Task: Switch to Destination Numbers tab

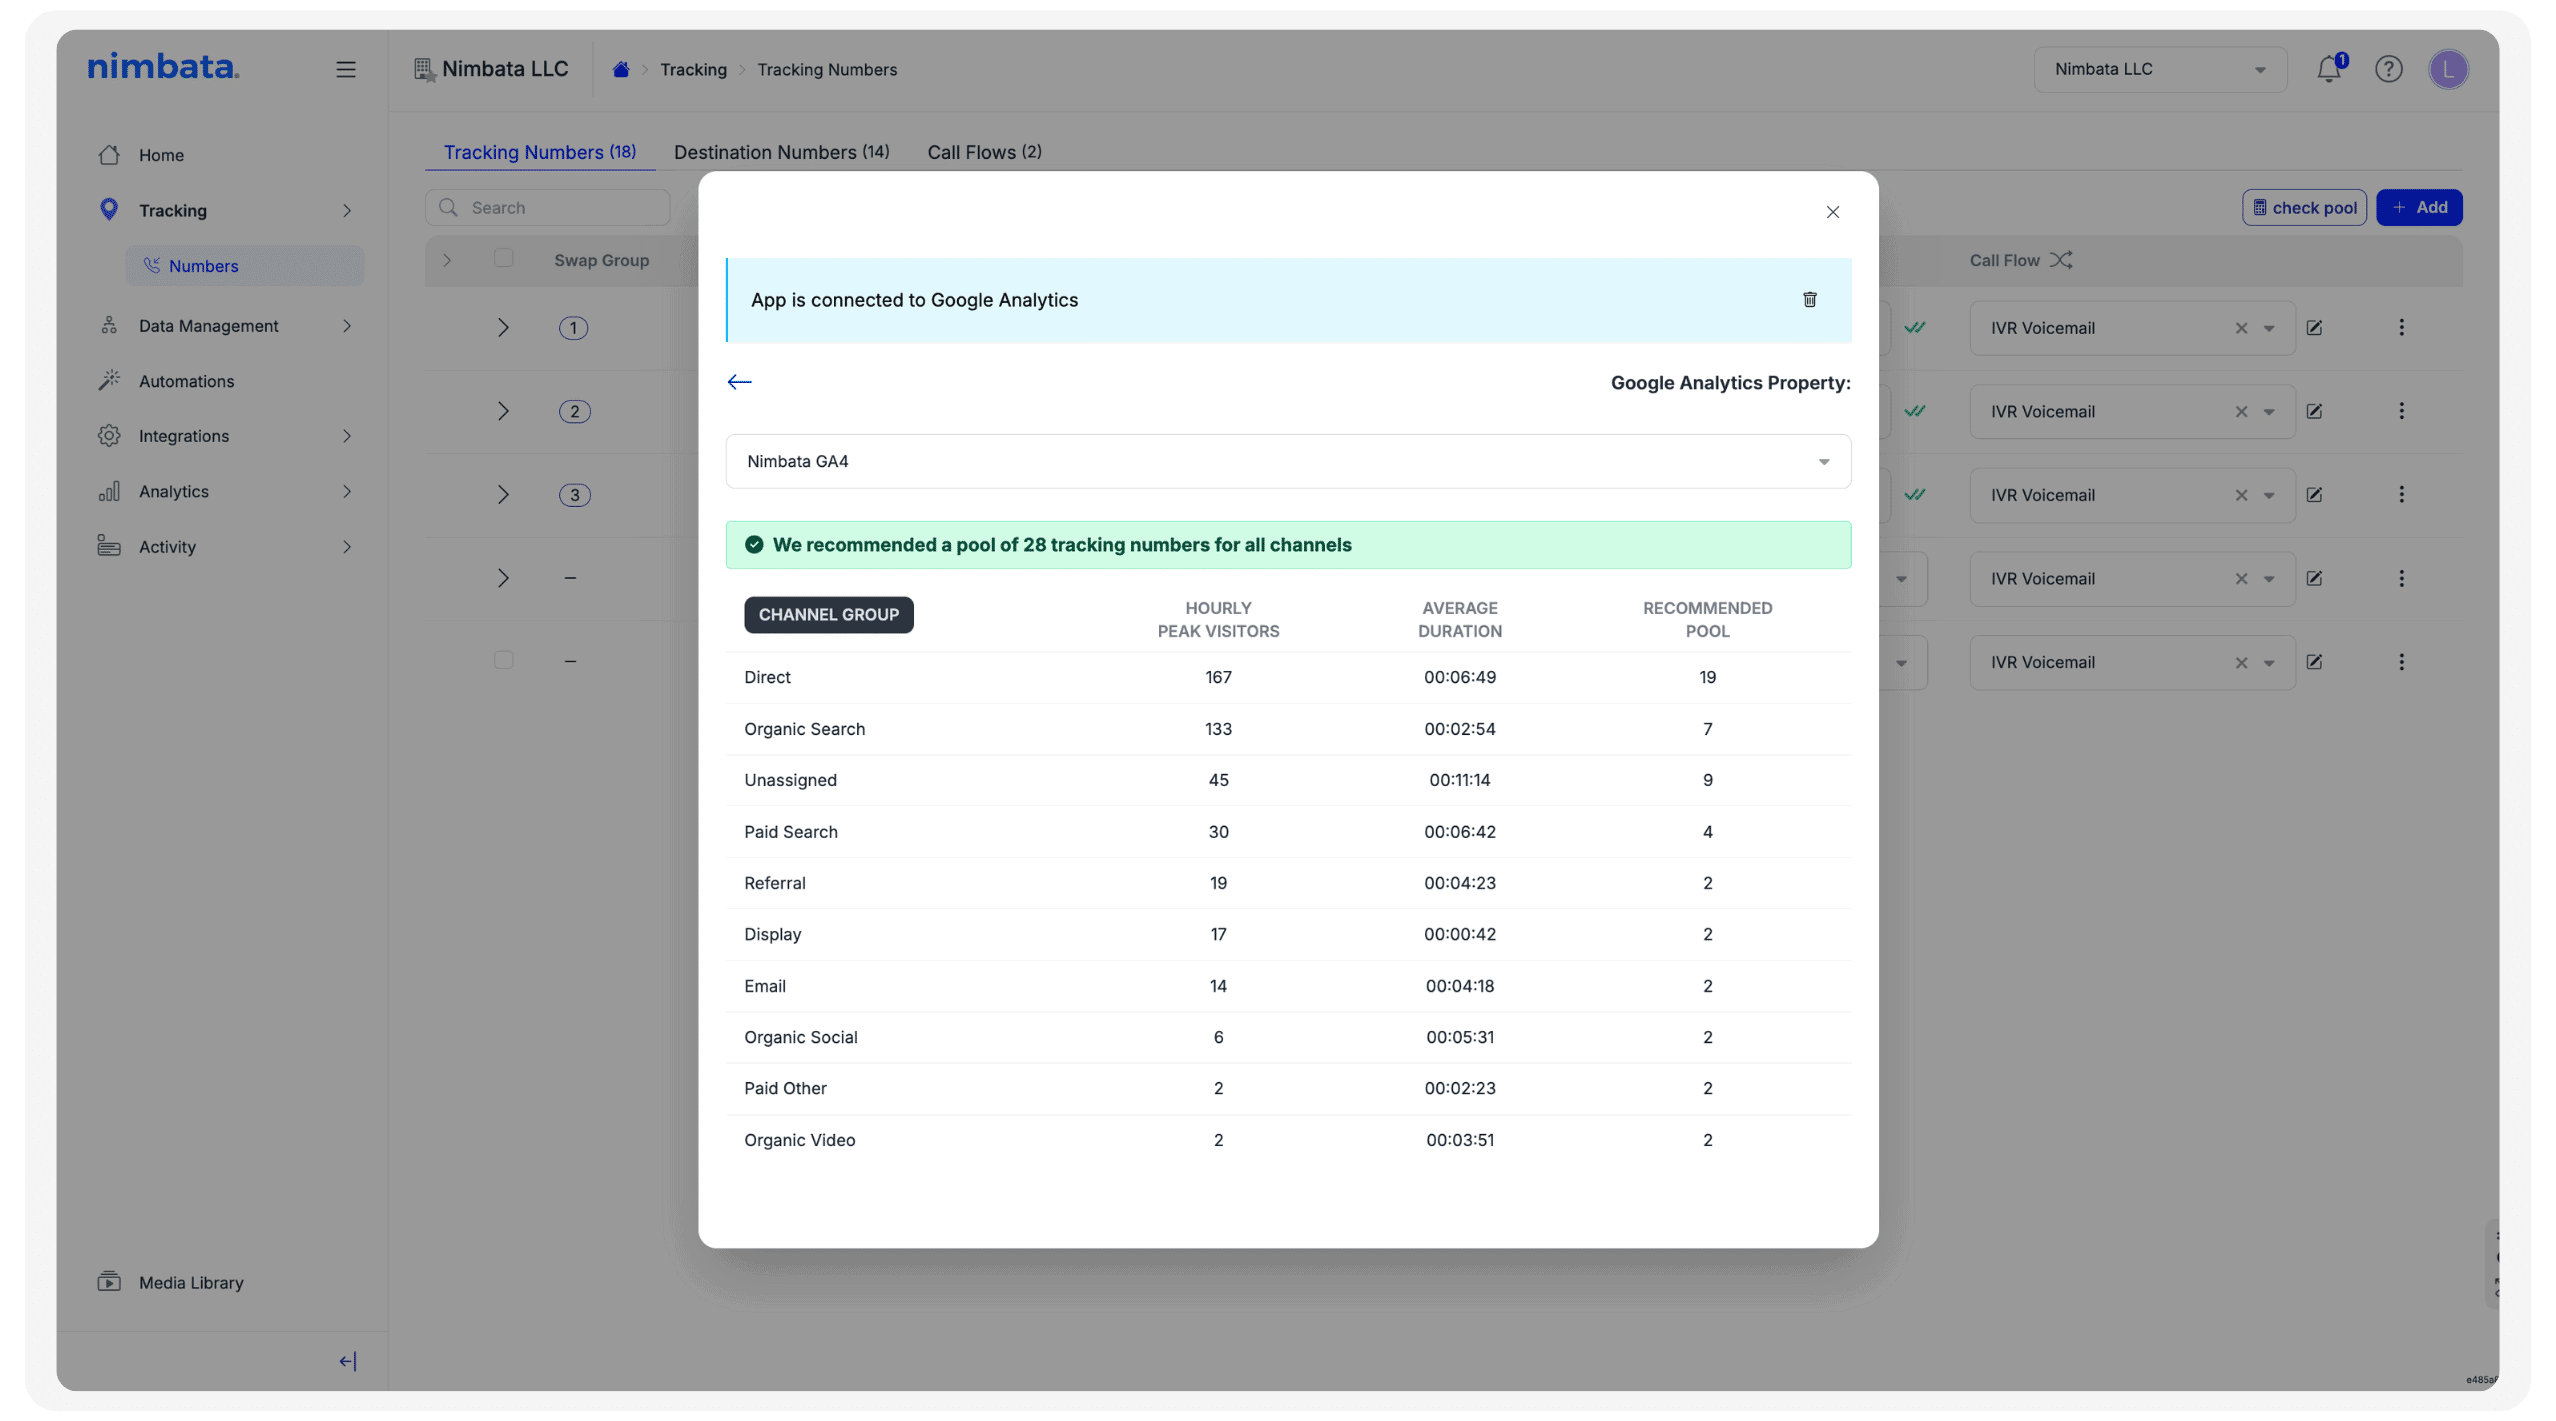Action: click(x=781, y=152)
